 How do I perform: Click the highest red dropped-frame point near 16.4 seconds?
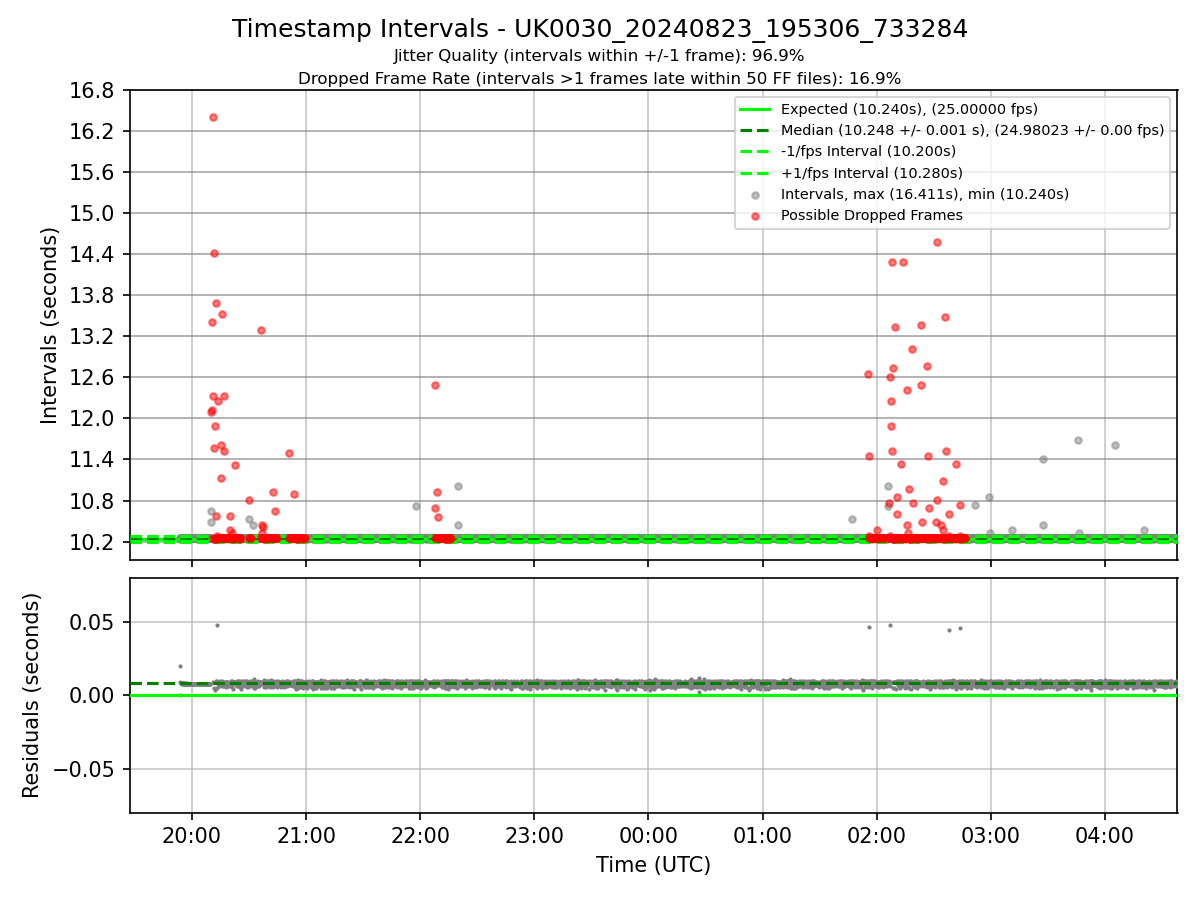pos(213,117)
